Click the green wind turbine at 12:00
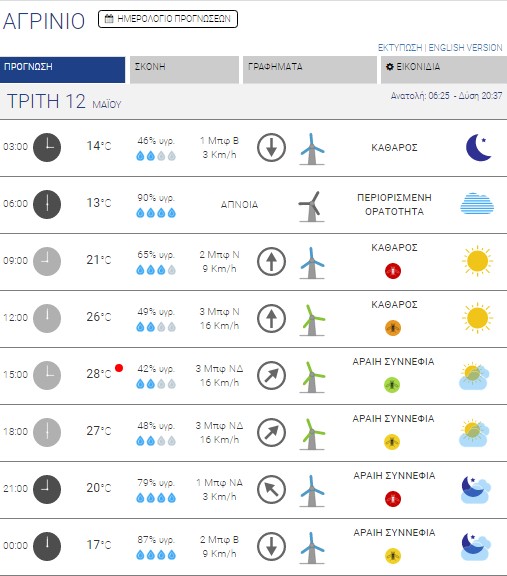This screenshot has width=507, height=576. 312,320
